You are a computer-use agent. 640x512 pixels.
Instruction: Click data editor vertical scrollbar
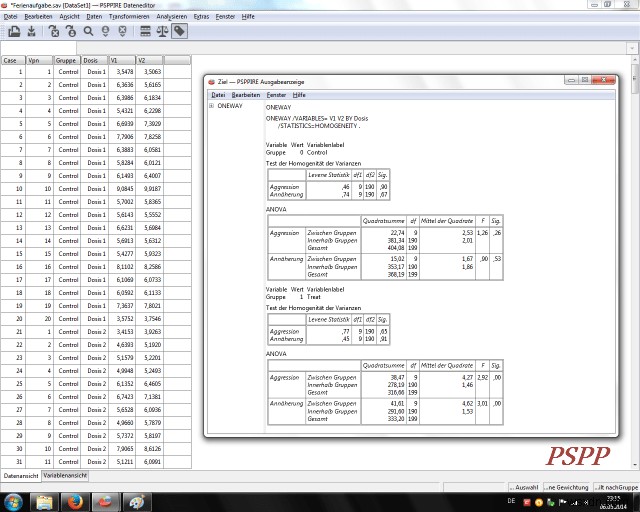click(x=634, y=261)
